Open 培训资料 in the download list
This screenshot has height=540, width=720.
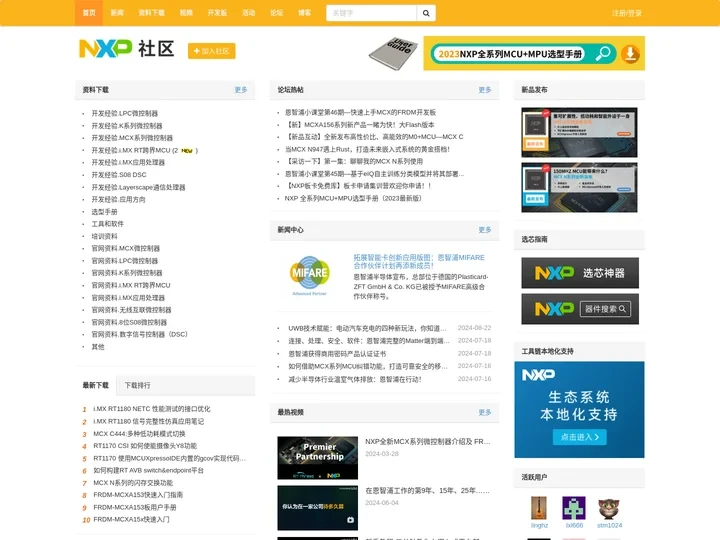coord(104,236)
